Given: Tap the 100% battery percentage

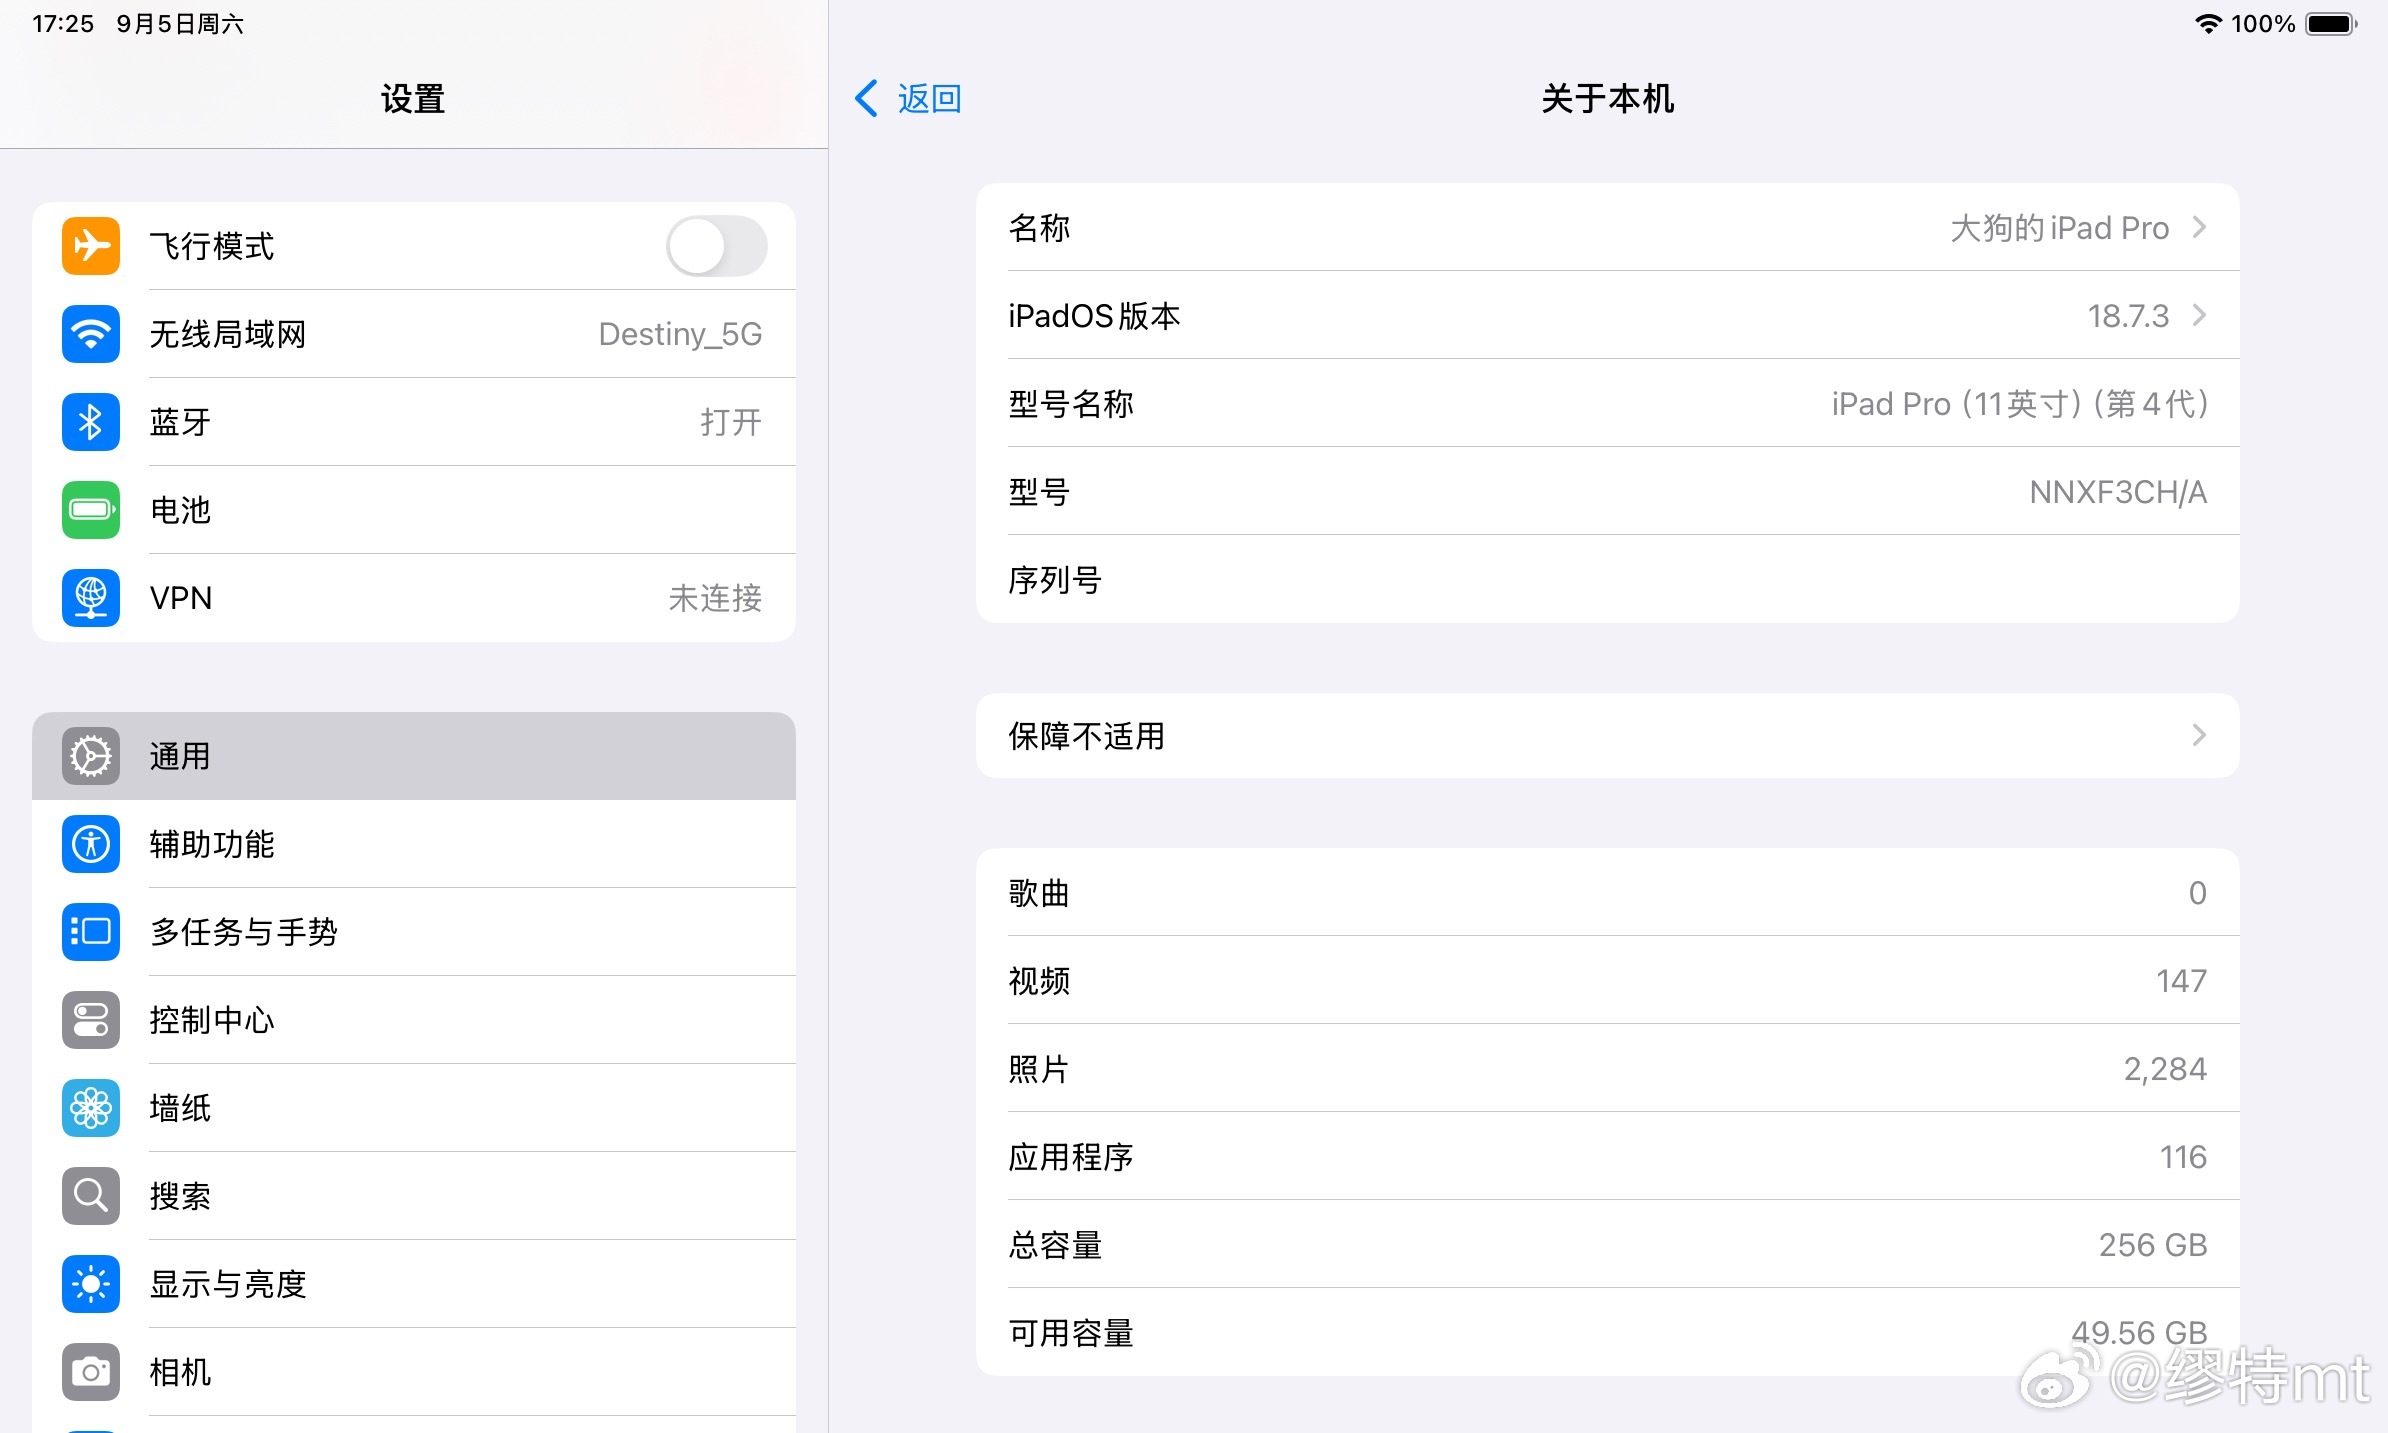Looking at the screenshot, I should 2263,24.
